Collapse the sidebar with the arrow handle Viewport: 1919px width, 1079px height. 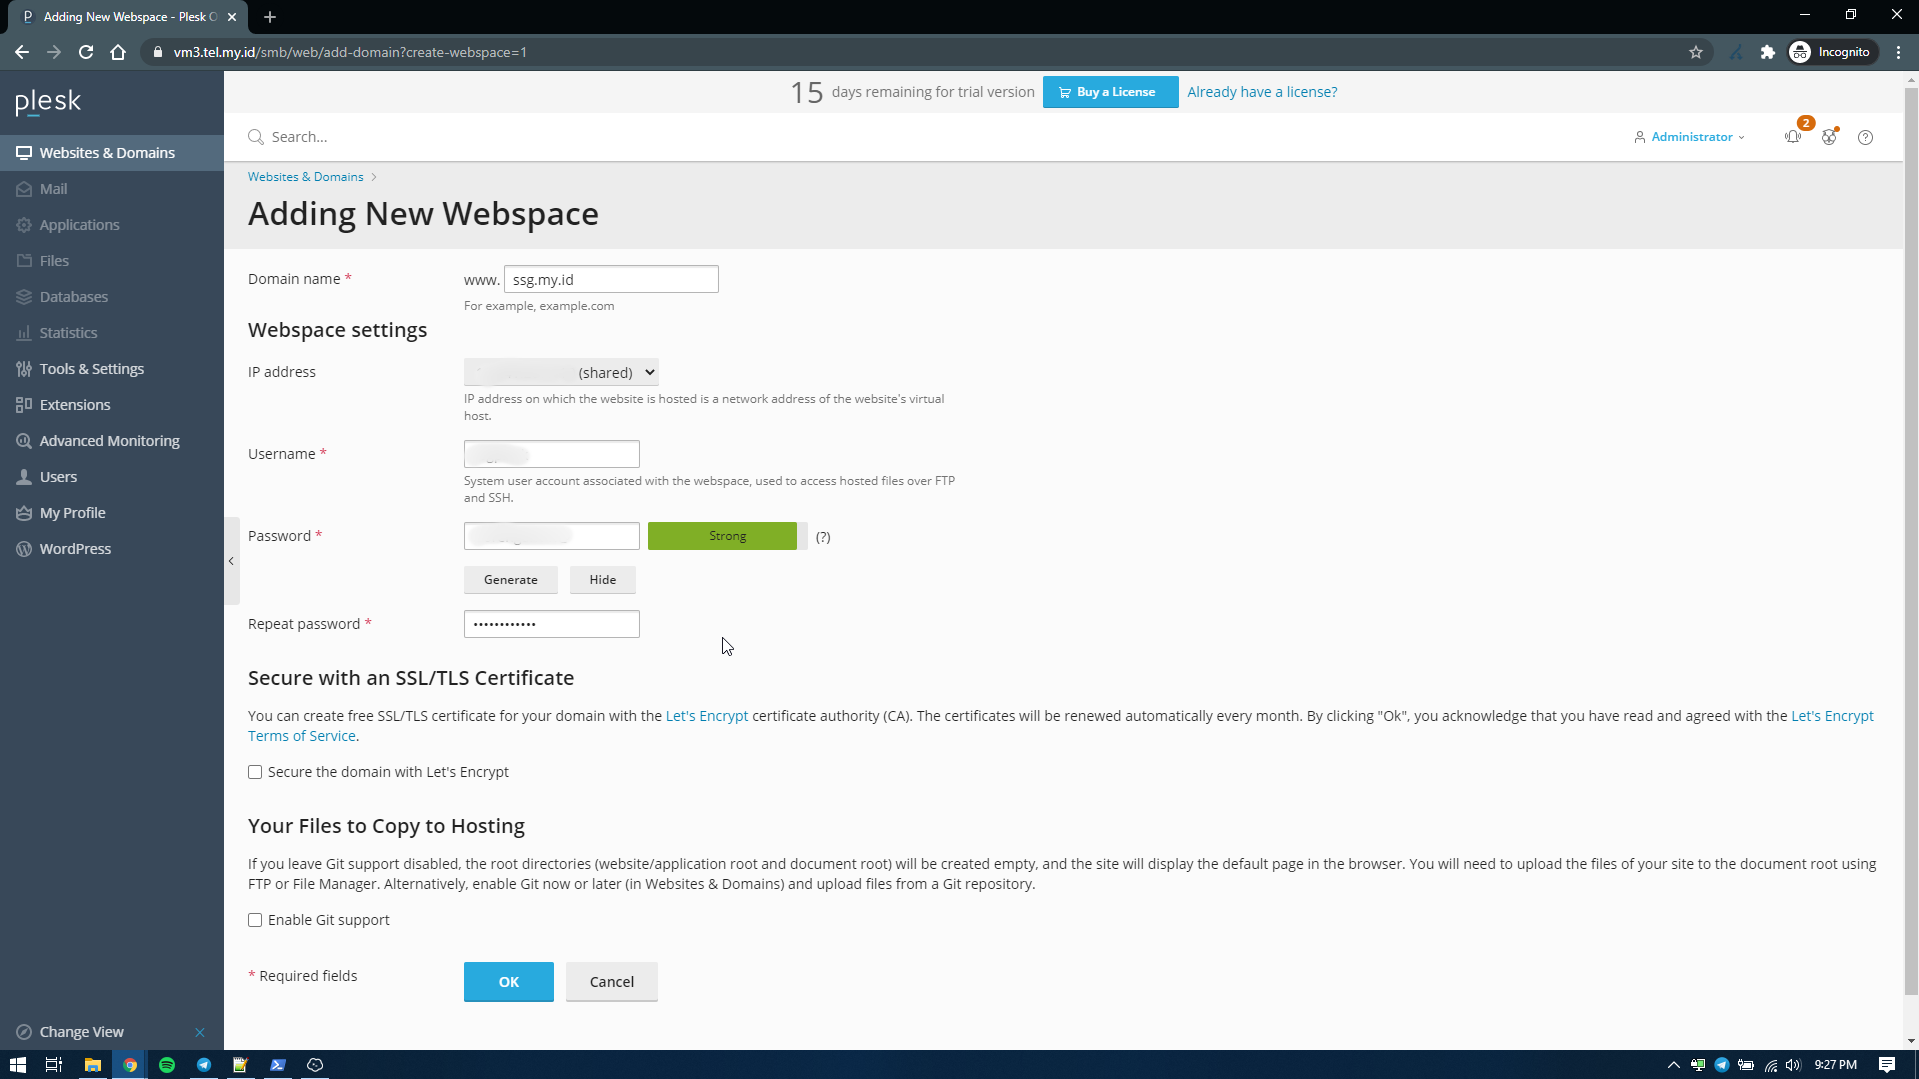coord(231,561)
